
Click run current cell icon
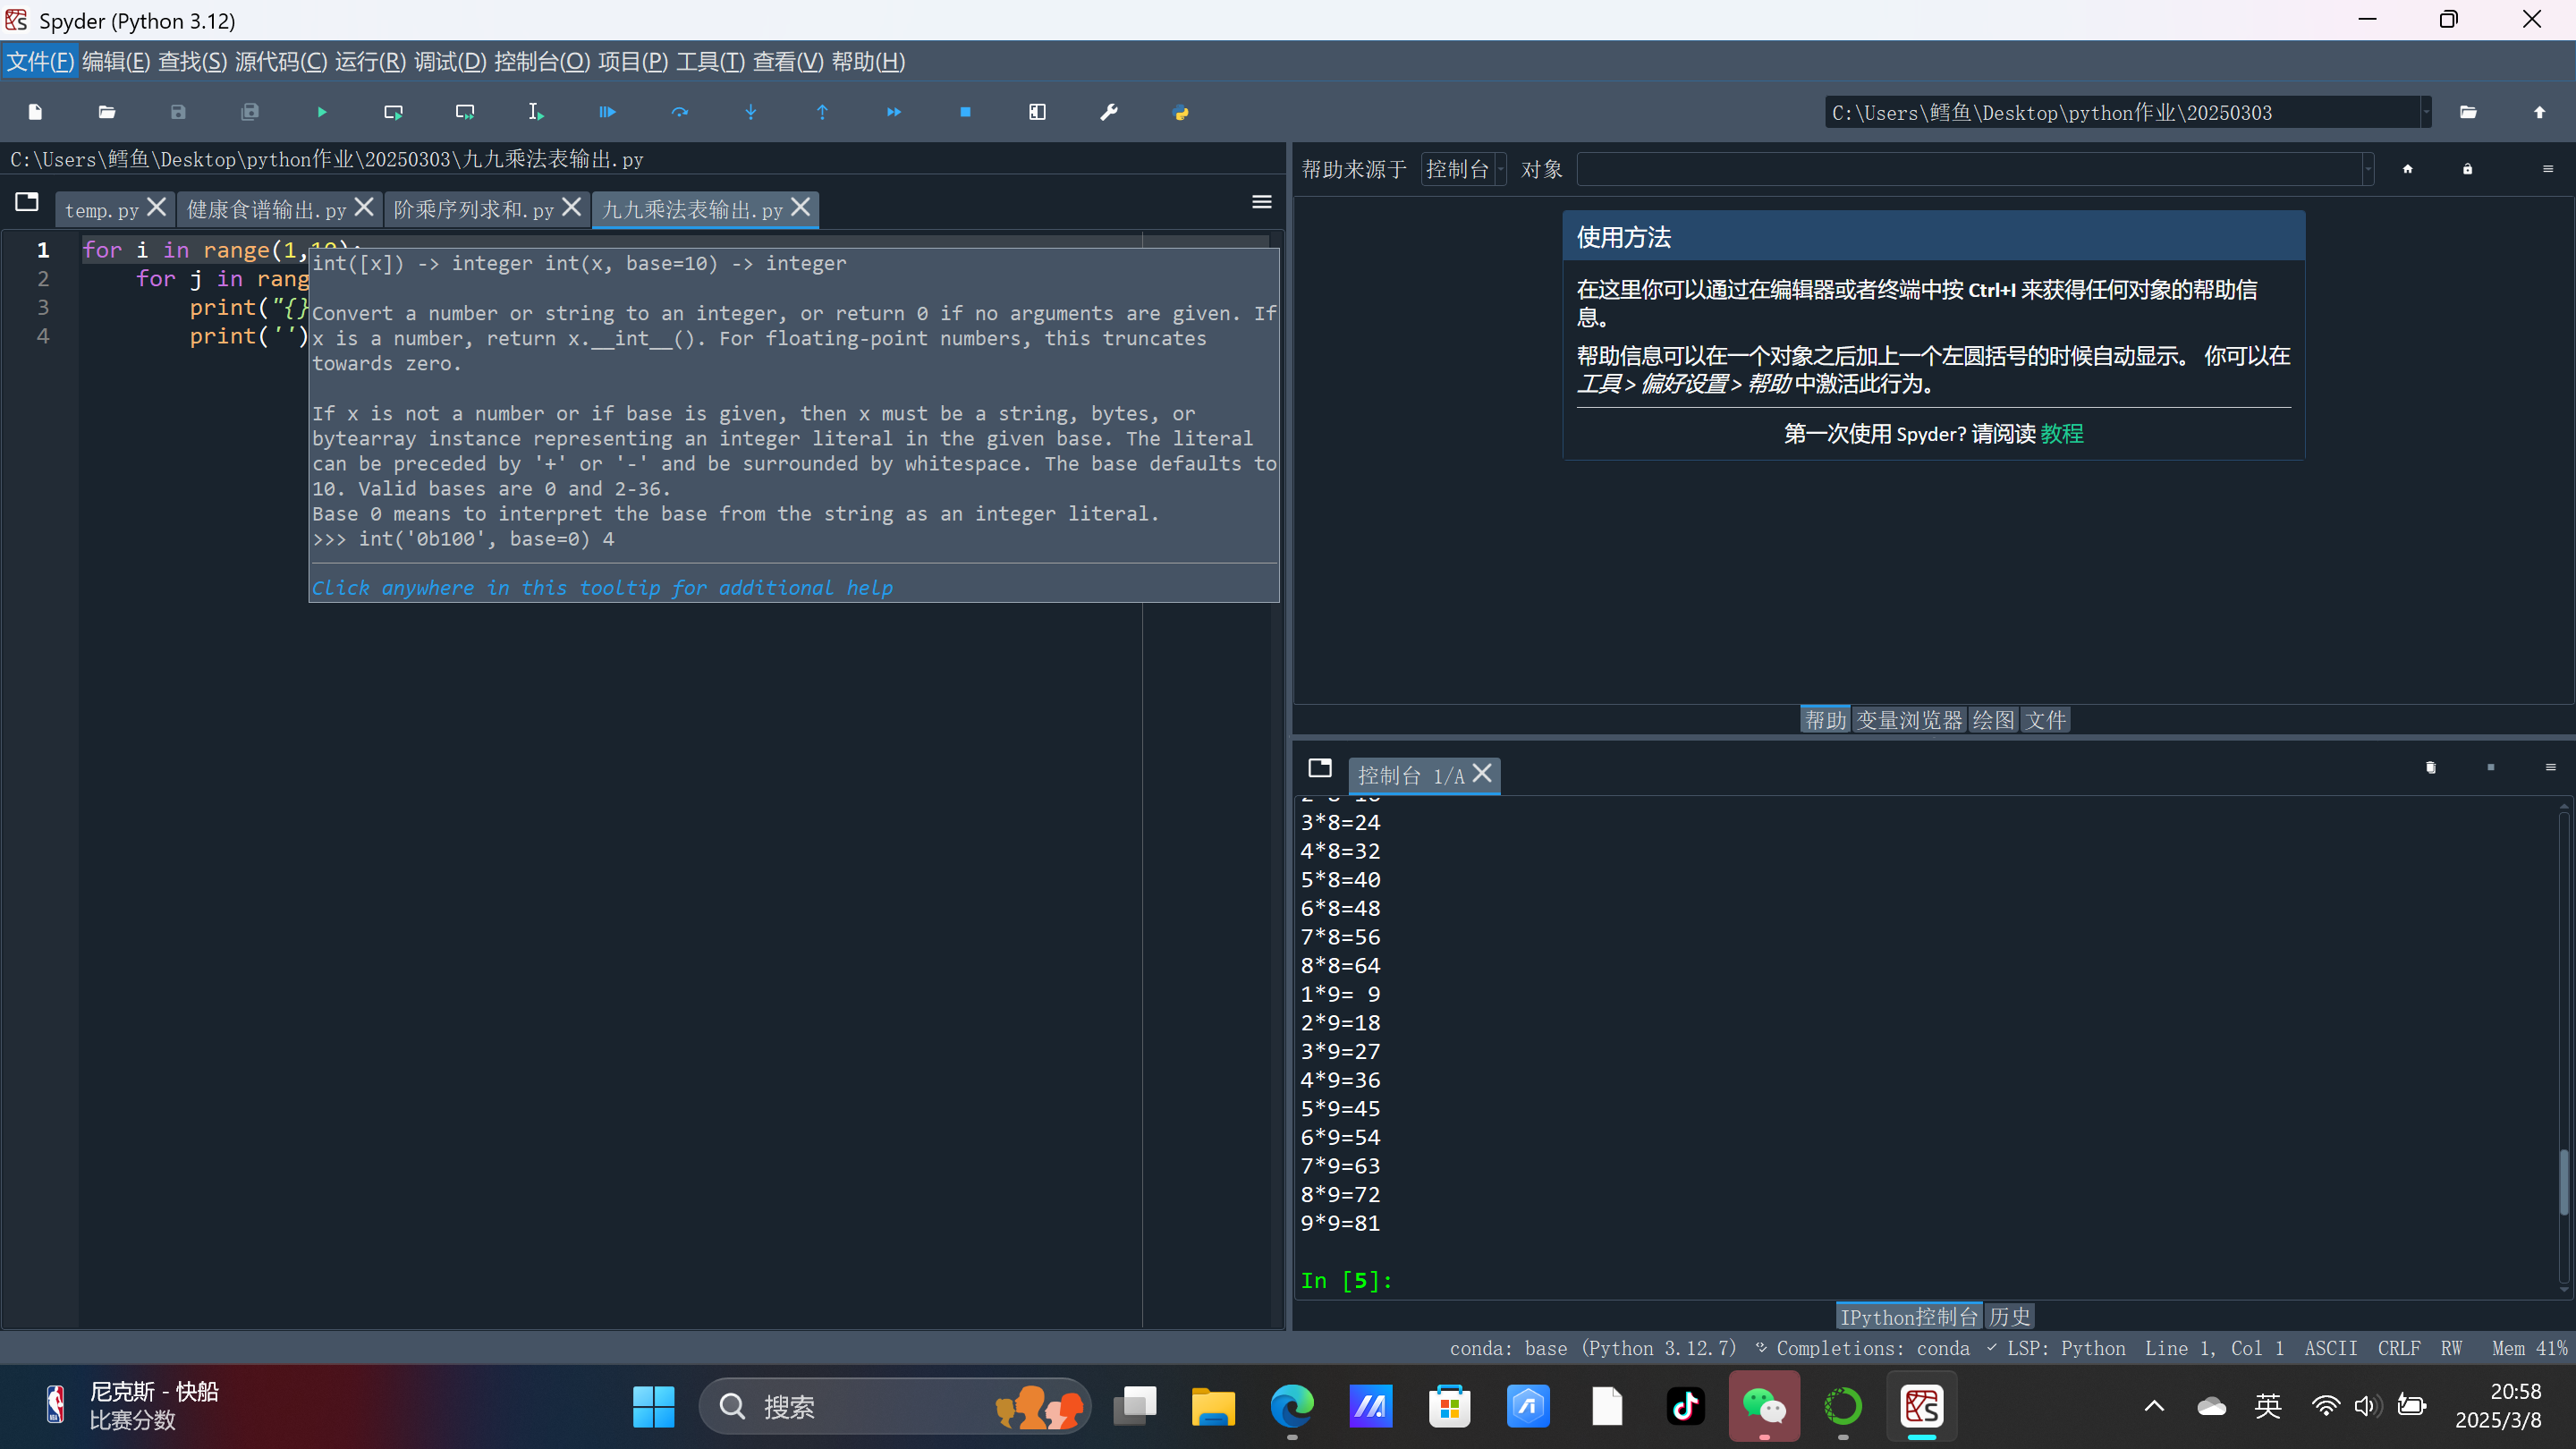(x=393, y=112)
